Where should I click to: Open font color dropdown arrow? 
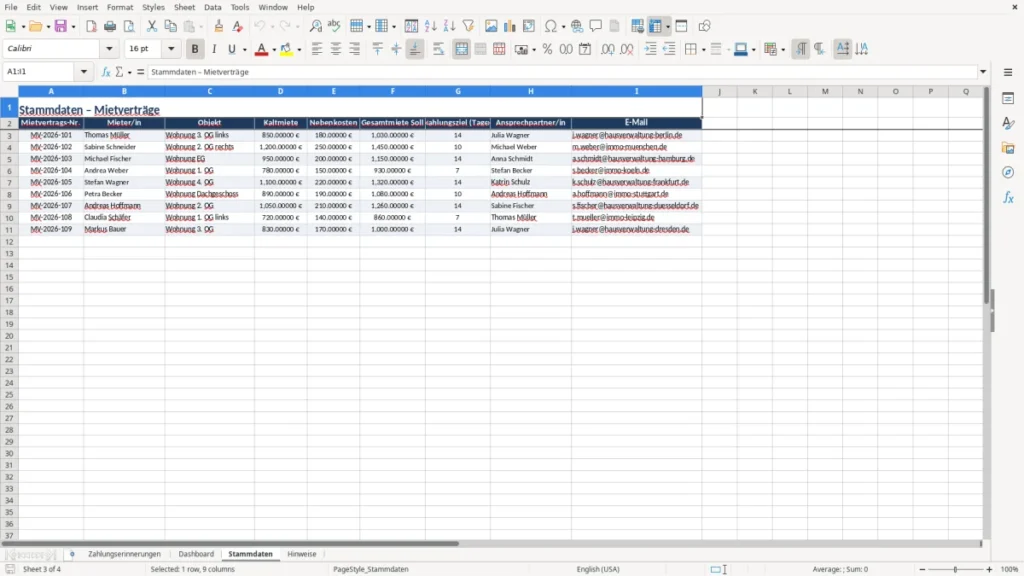[x=274, y=50]
